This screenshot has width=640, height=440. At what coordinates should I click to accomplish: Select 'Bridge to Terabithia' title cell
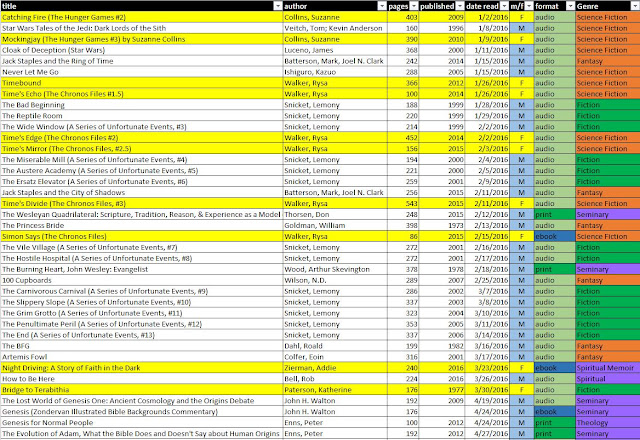142,390
